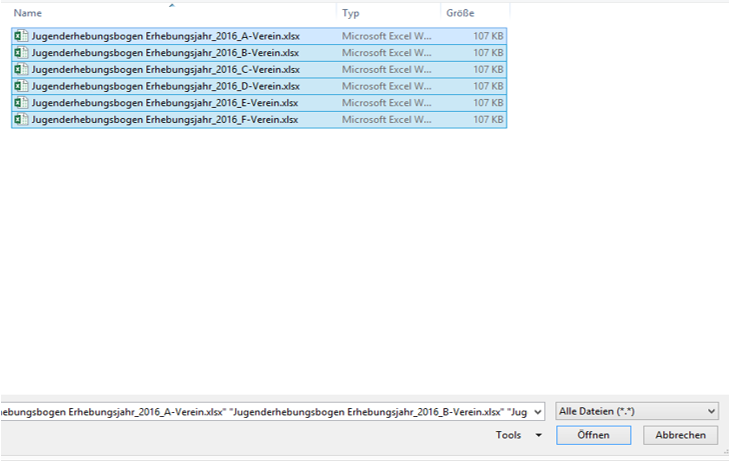Click the type cell of the D-Verein file
Viewport: 730px width, 461px height.
(x=388, y=86)
